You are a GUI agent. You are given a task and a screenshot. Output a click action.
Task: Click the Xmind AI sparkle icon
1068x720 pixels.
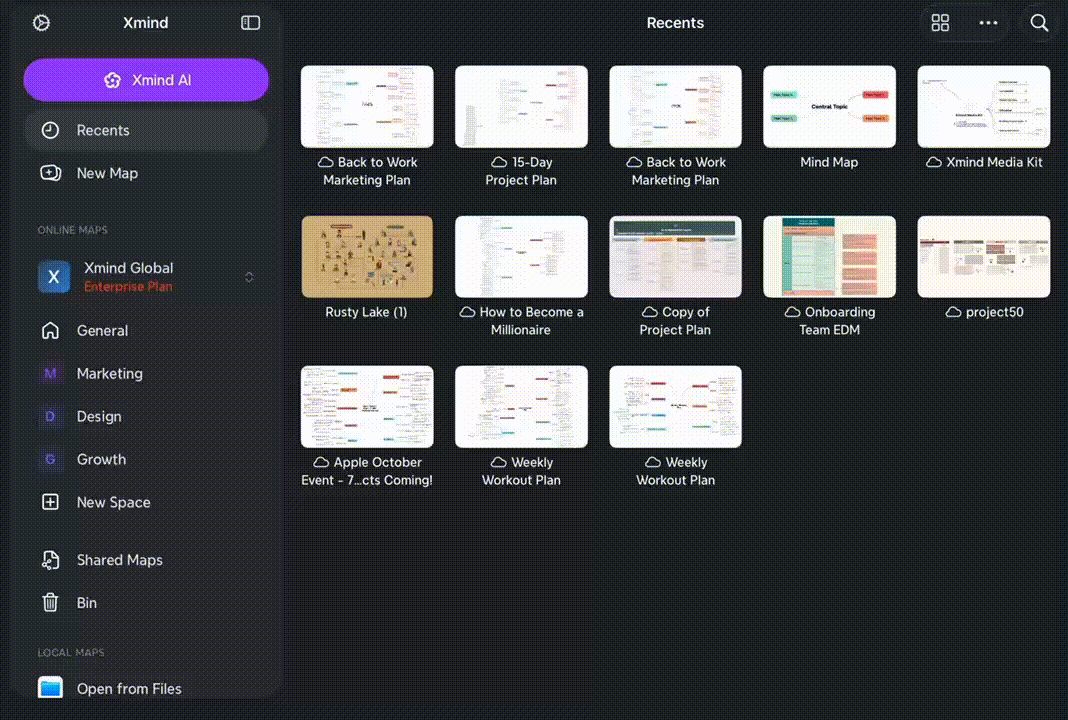point(112,80)
